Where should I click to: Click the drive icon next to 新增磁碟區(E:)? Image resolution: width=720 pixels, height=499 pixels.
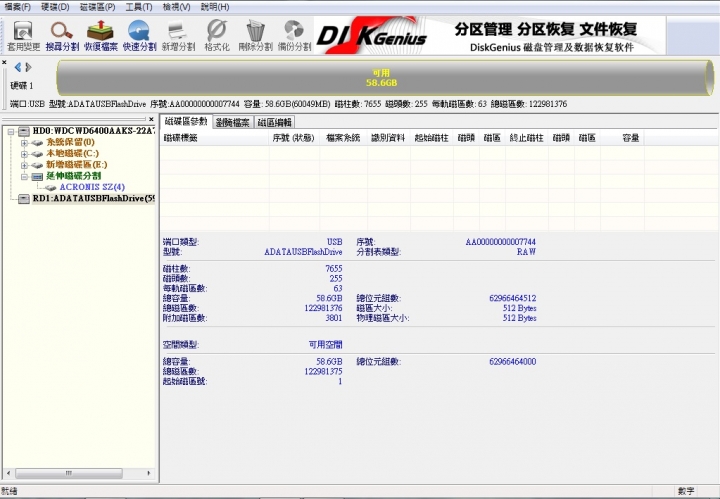37,165
